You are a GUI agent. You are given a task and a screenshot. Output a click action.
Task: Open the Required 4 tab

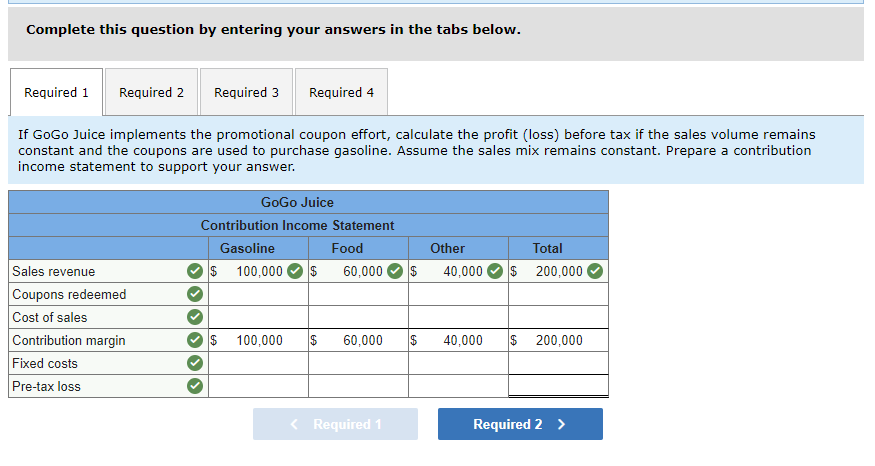pos(342,92)
